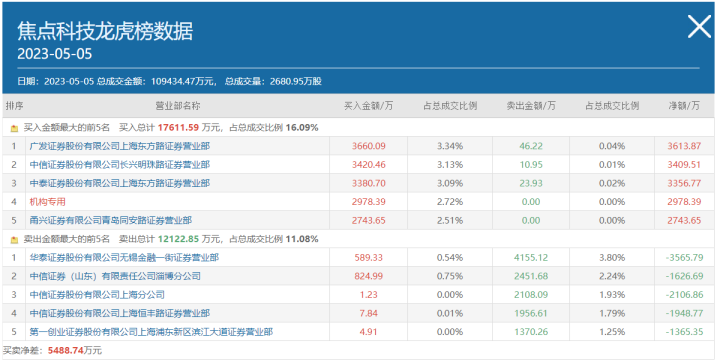Select the sell amount 2451.68

[x=531, y=276]
